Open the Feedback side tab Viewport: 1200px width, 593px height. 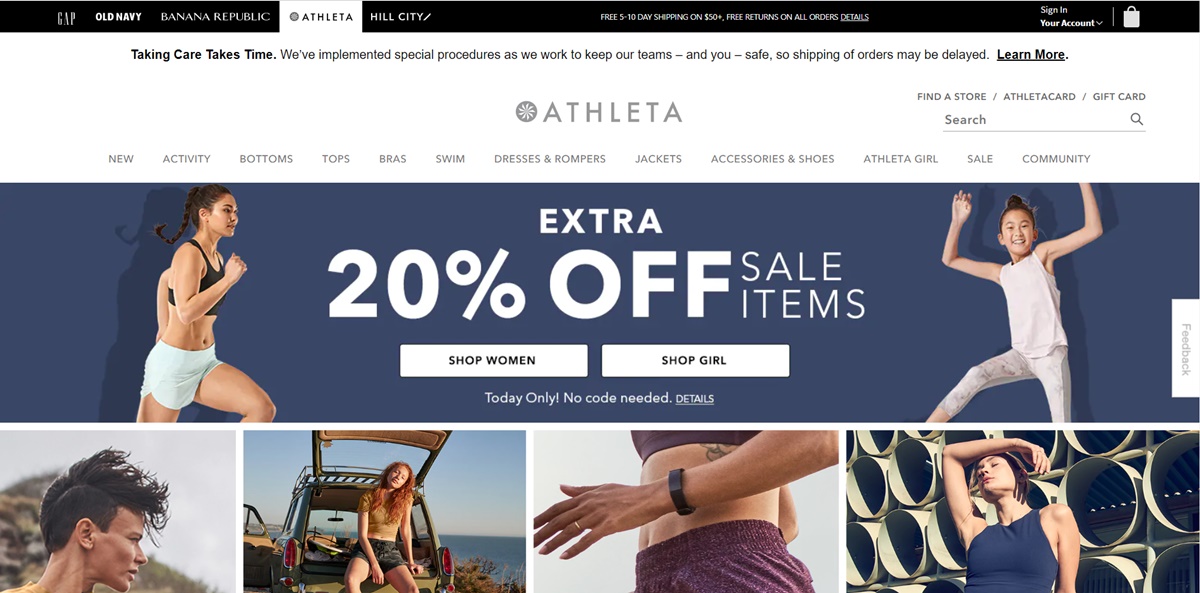[x=1186, y=348]
